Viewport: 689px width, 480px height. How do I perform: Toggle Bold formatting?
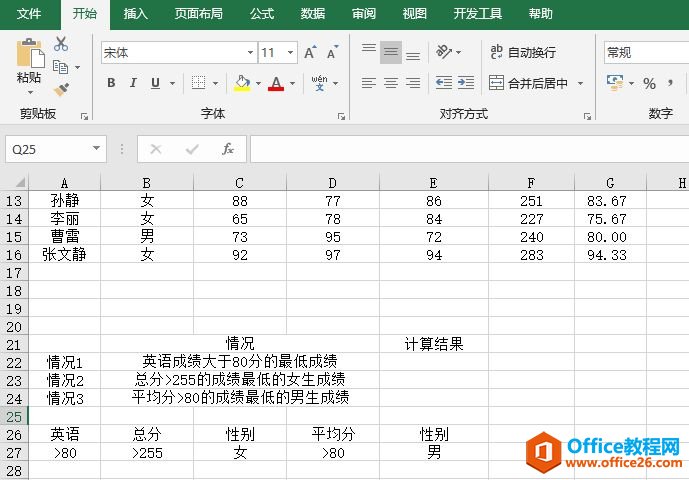(111, 83)
